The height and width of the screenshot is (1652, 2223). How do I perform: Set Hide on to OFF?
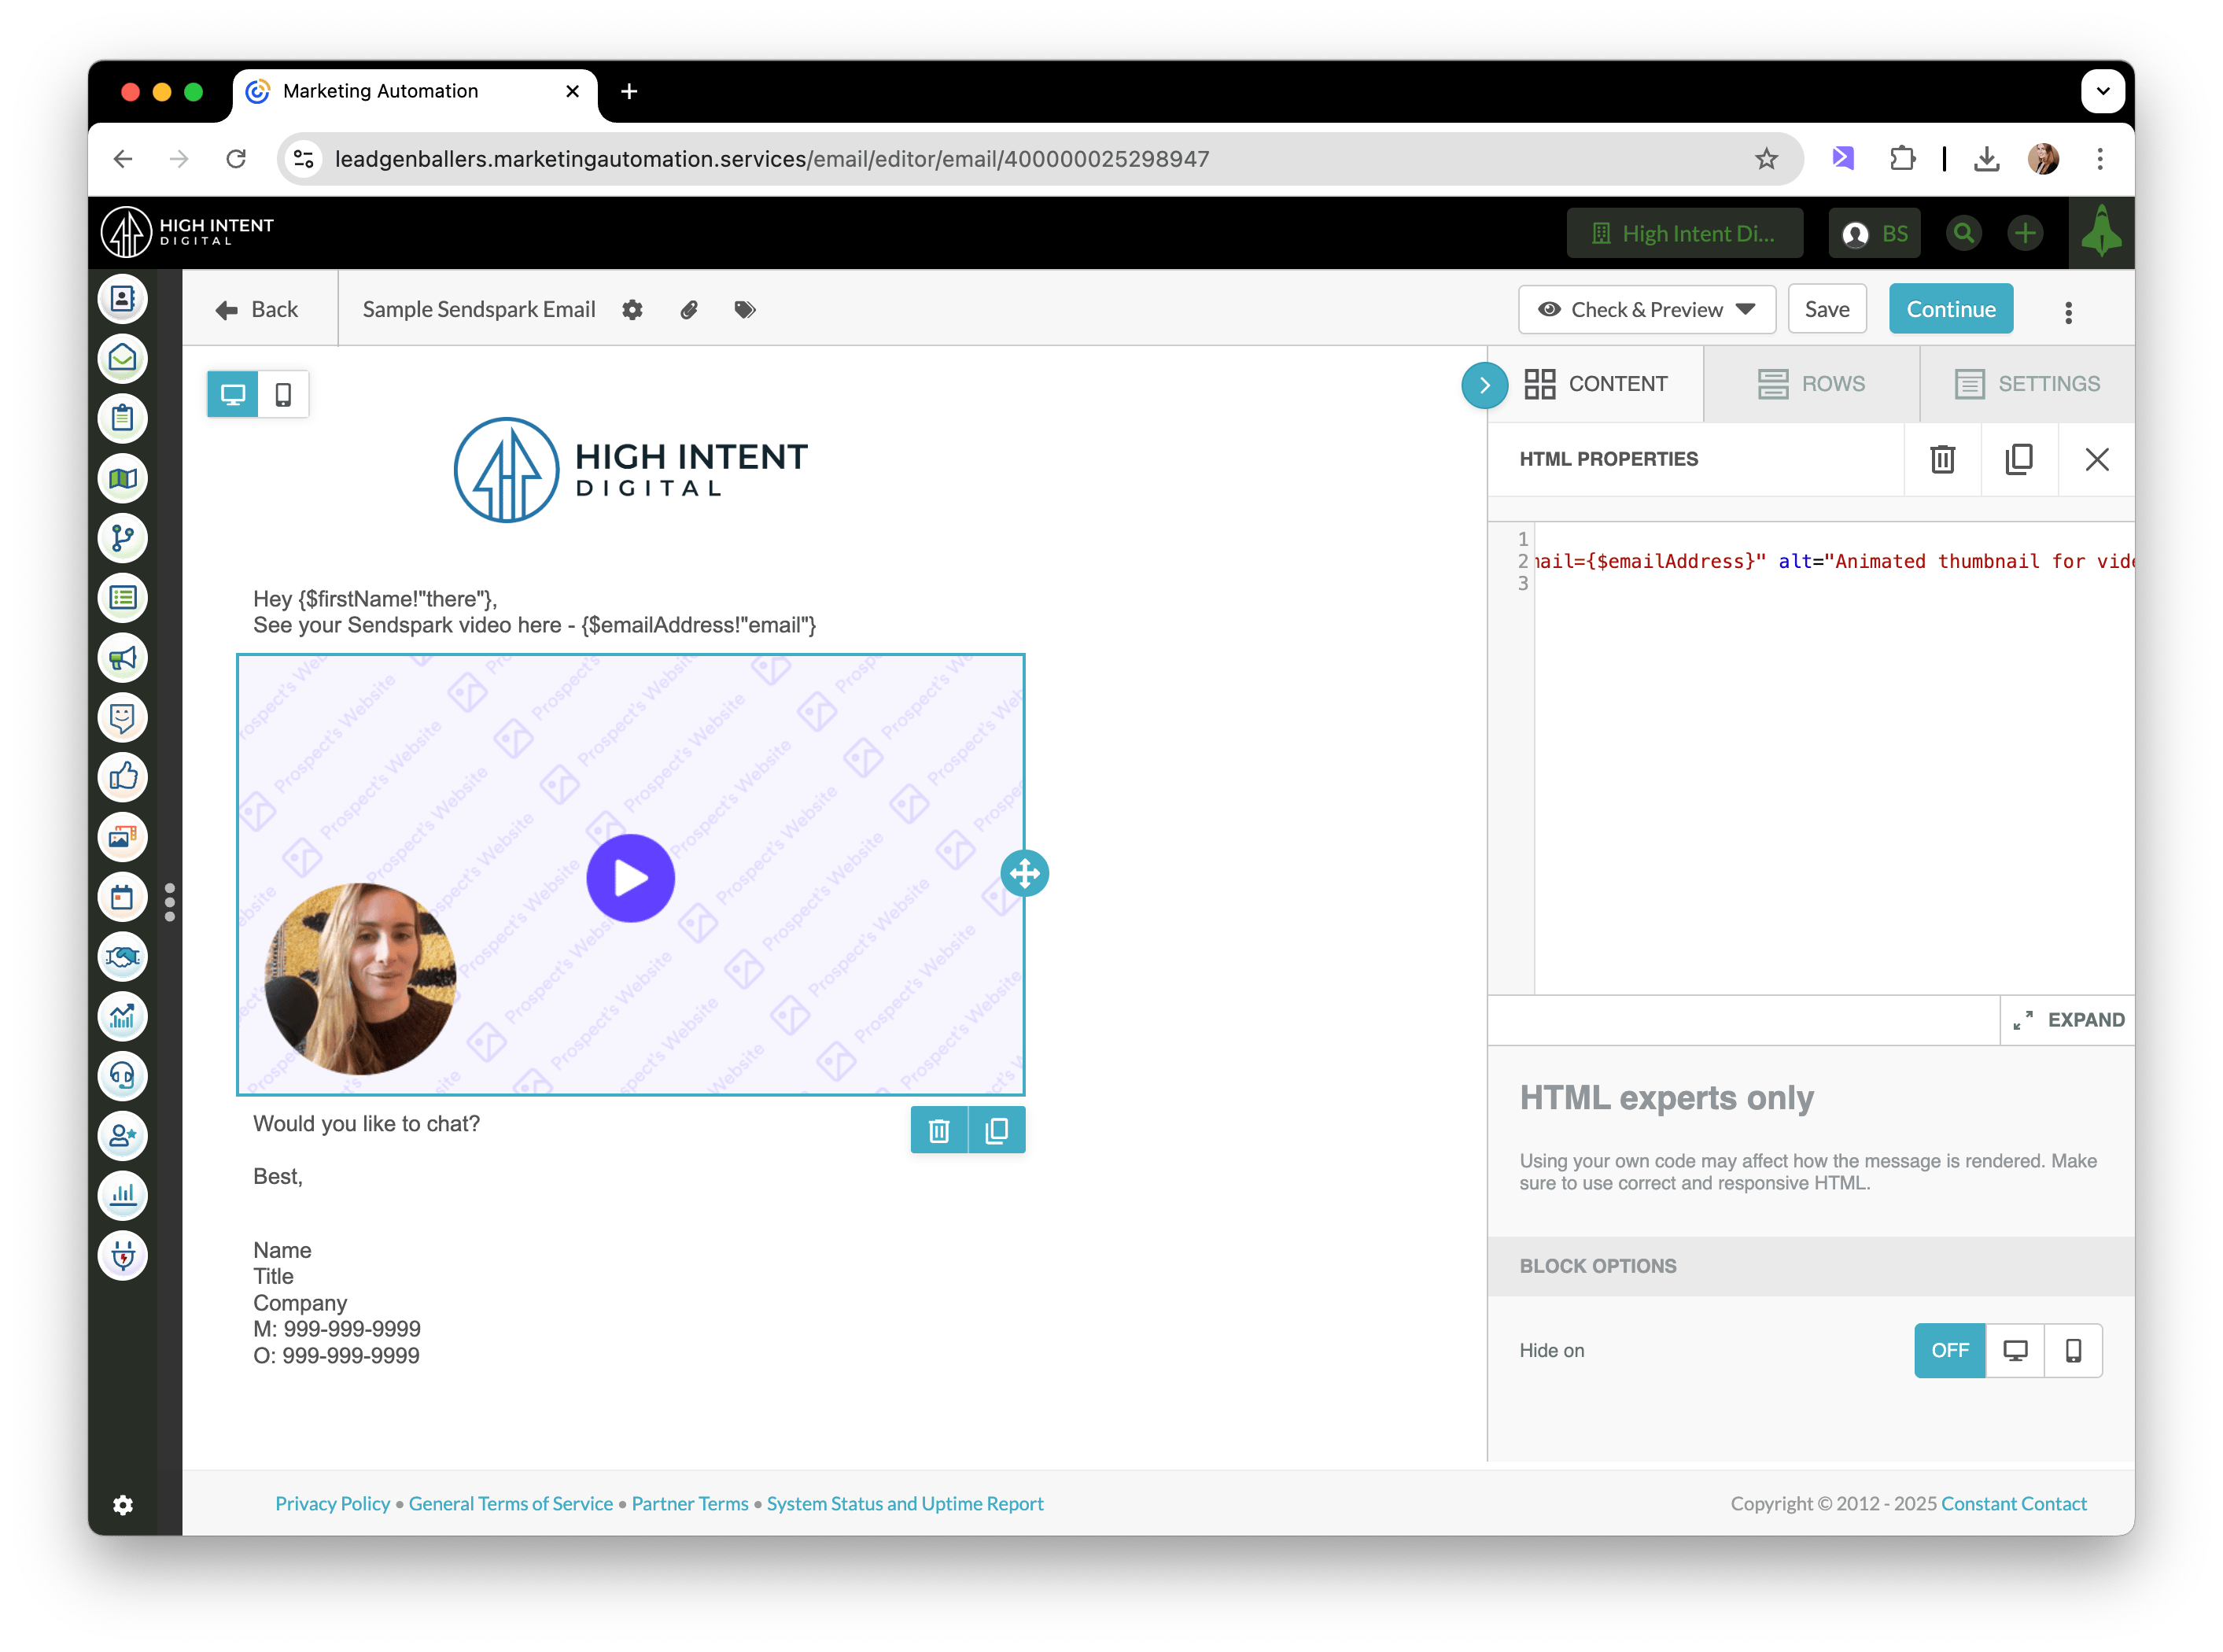pos(1949,1350)
